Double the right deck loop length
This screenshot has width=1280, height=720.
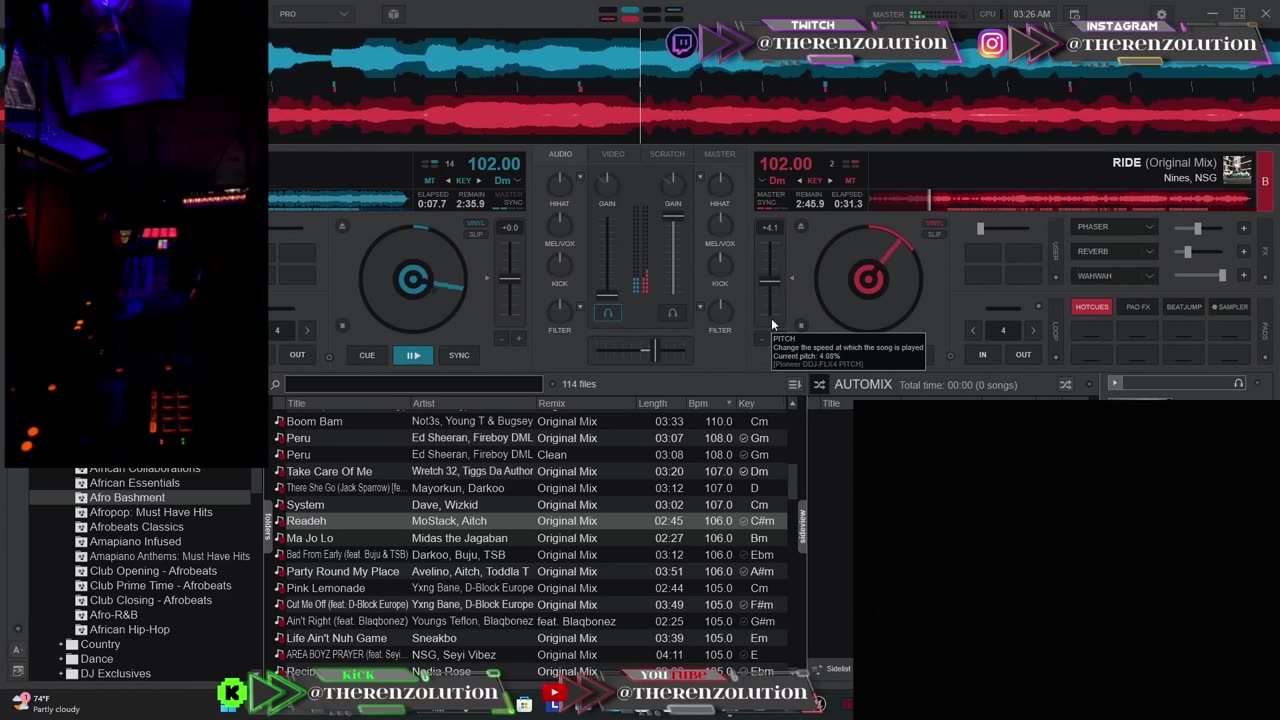(x=1033, y=330)
